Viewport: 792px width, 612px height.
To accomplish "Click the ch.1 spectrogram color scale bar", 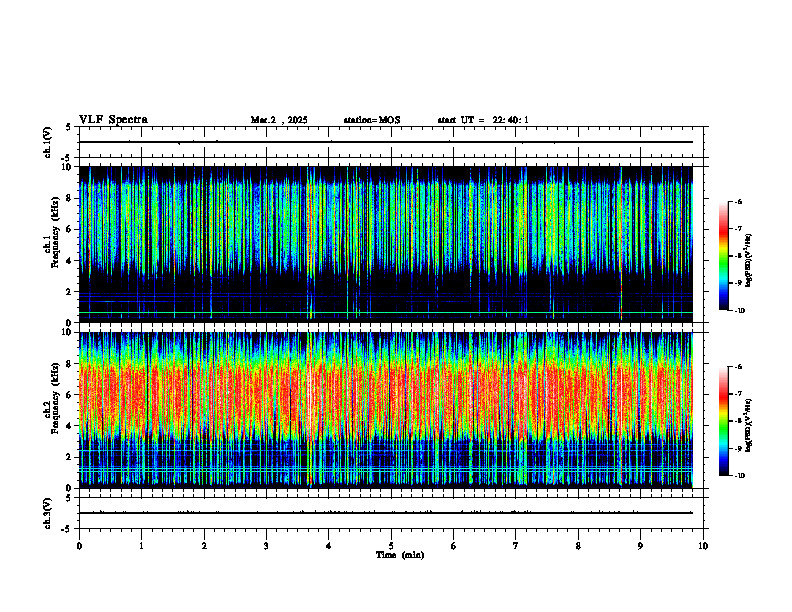I will coord(723,256).
